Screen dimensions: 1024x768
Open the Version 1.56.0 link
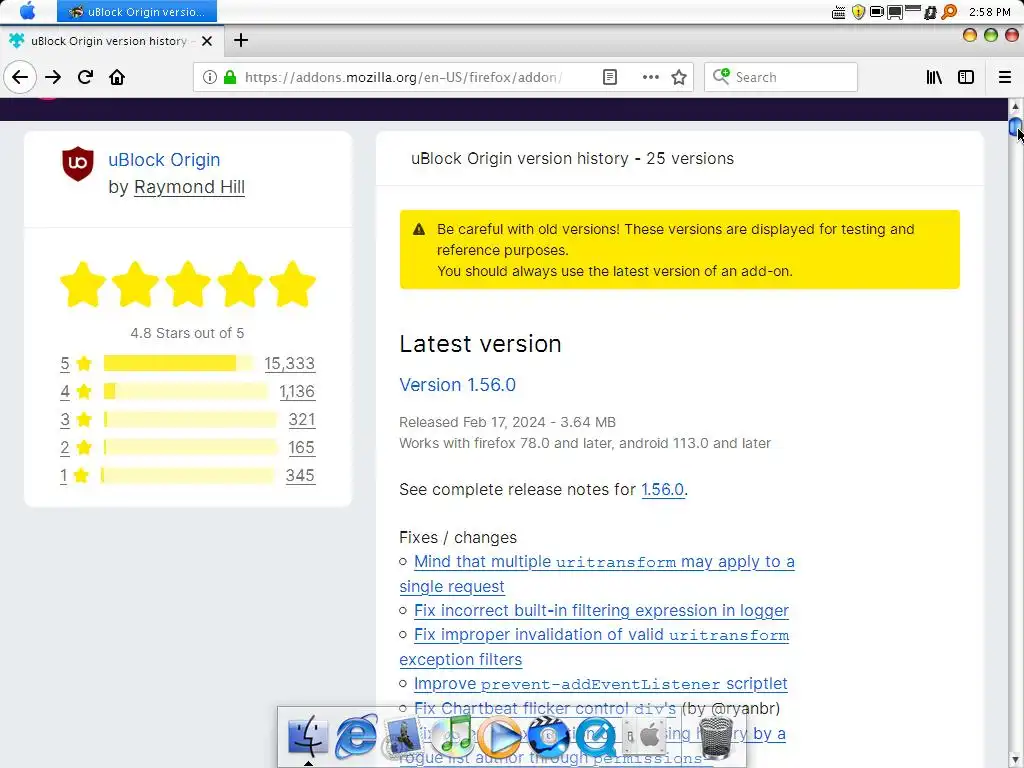coord(457,385)
